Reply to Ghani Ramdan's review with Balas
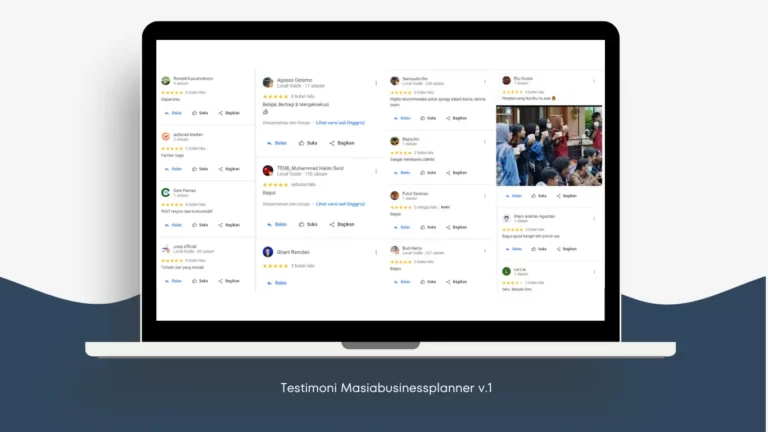768x432 pixels. (x=277, y=283)
